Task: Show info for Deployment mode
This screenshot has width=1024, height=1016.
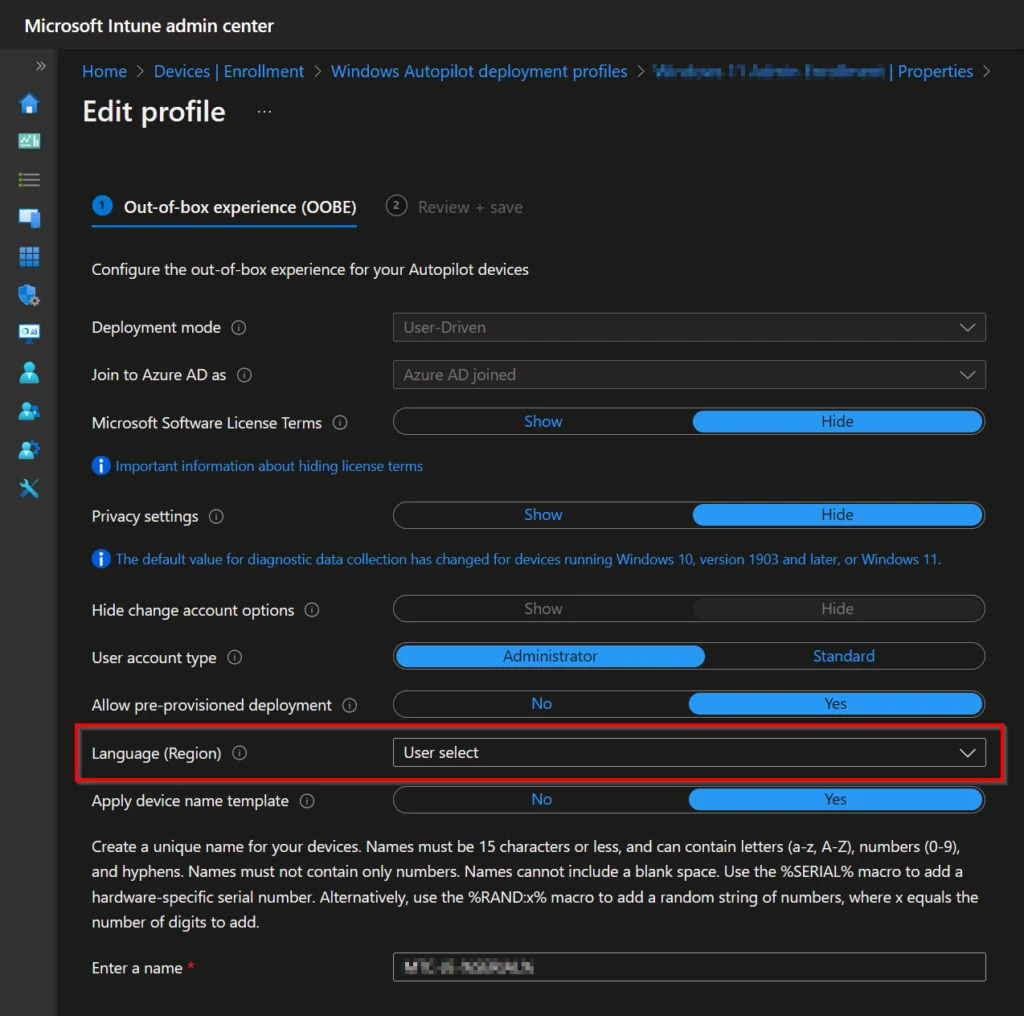Action: click(x=239, y=328)
